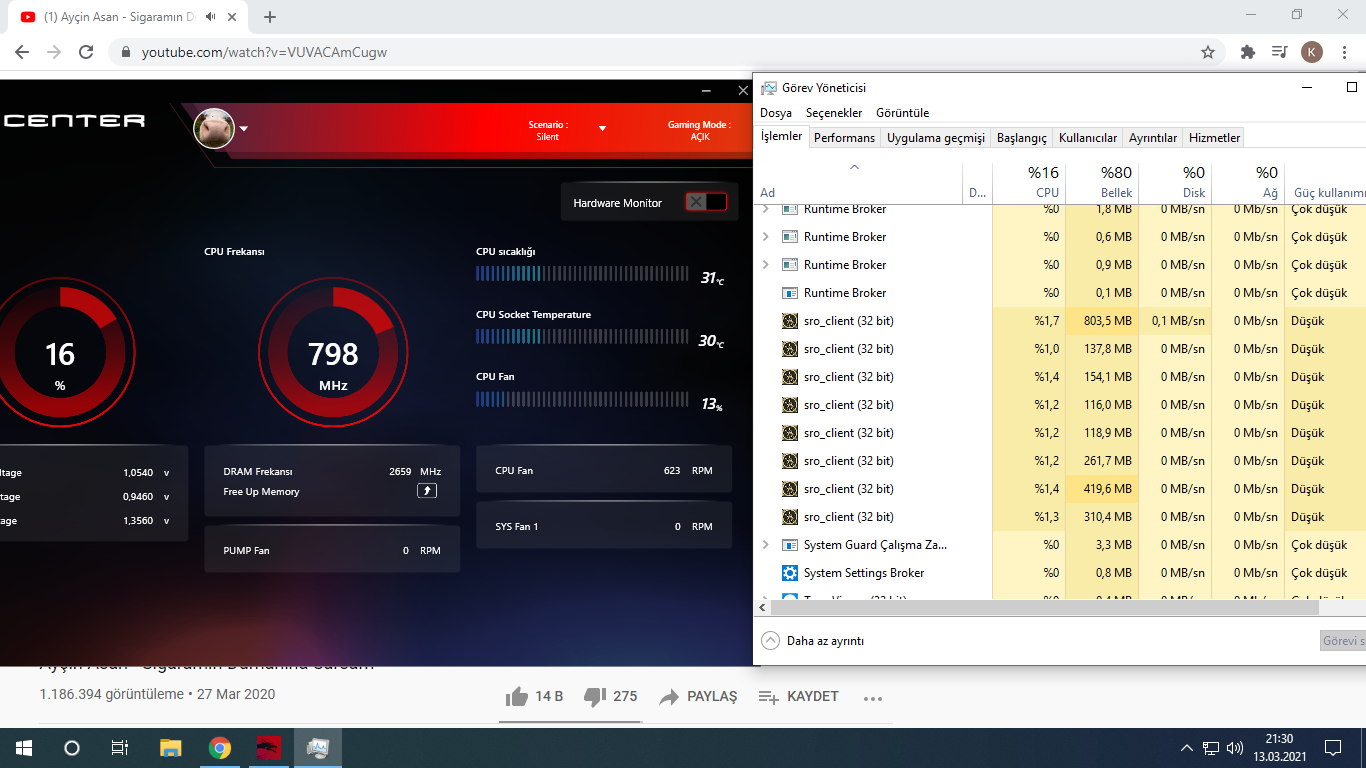1366x768 pixels.
Task: Open the Hizmetler tab
Action: click(1214, 138)
